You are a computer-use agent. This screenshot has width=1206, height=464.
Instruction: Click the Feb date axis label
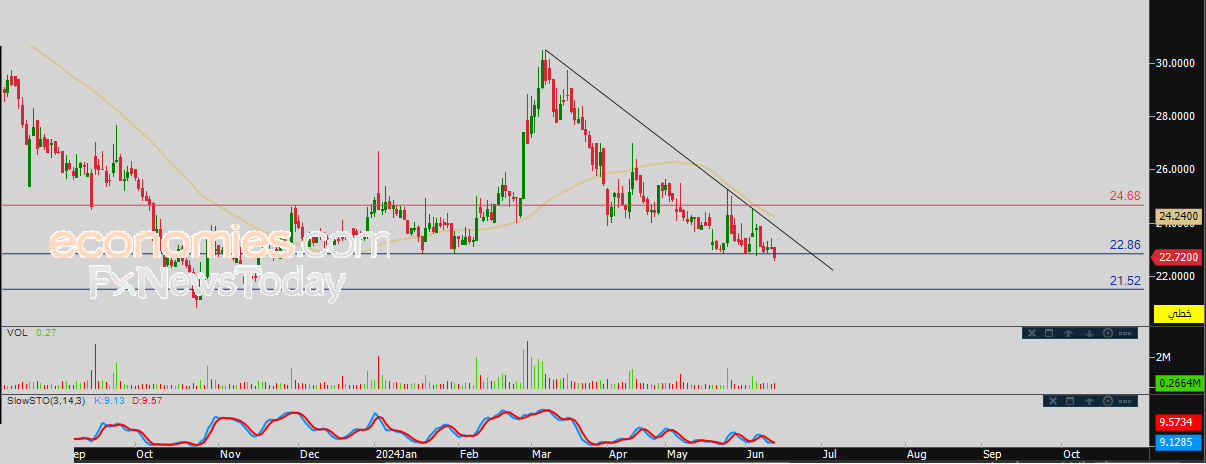(x=469, y=453)
